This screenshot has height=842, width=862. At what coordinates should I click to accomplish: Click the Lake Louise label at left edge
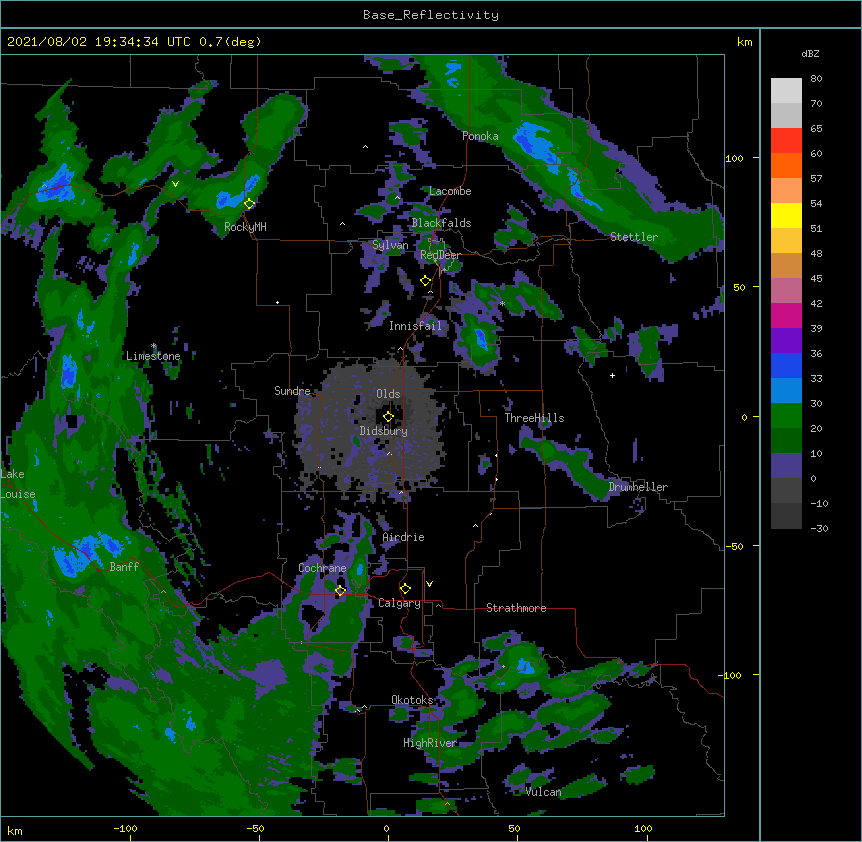(x=18, y=484)
